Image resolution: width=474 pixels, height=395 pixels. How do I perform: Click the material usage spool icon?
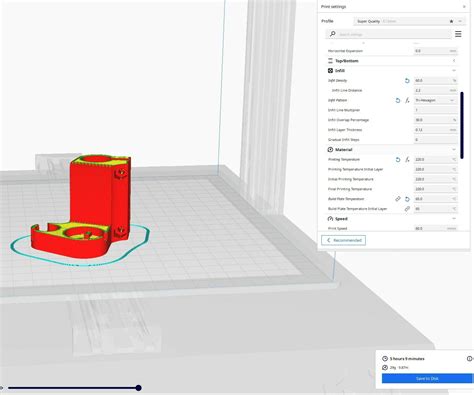point(385,367)
